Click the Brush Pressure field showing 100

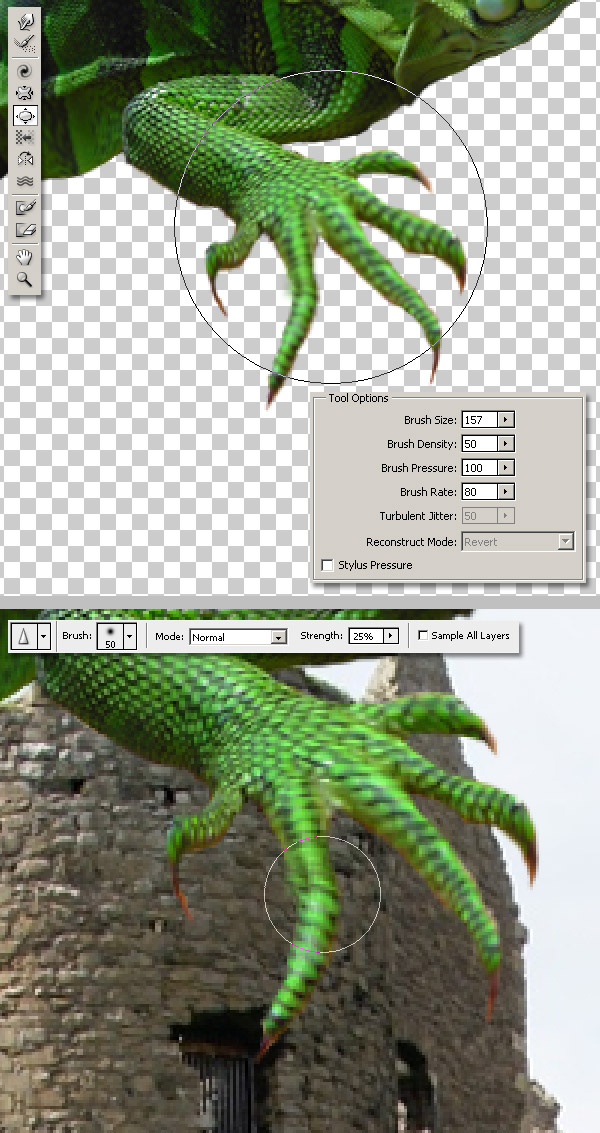[x=480, y=468]
